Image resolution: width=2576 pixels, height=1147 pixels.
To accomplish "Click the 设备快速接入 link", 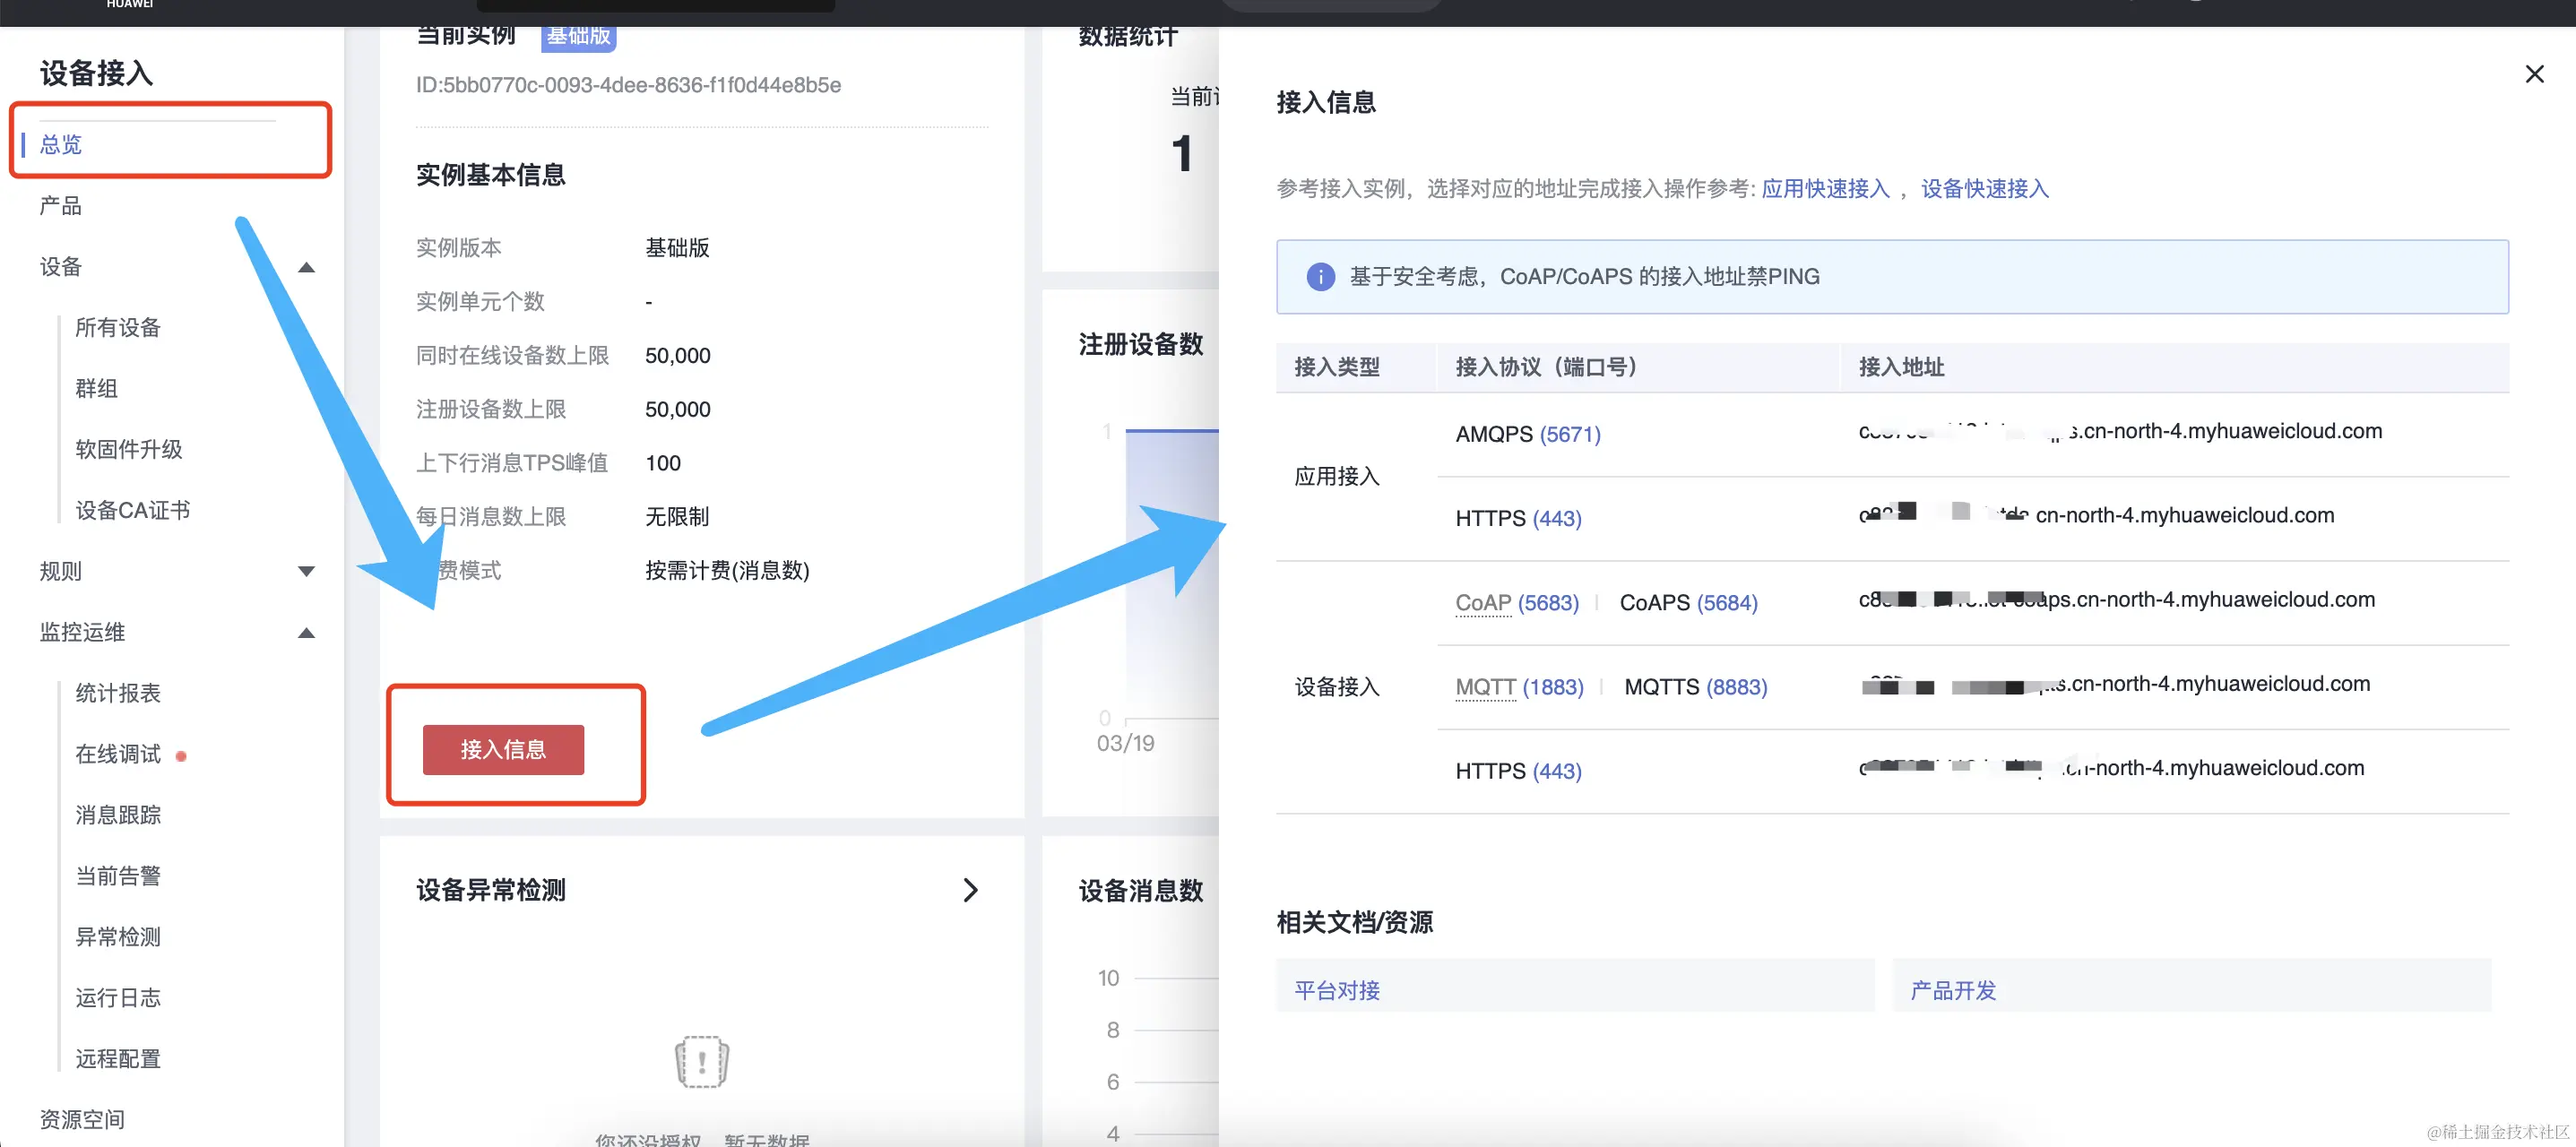I will click(x=1984, y=188).
